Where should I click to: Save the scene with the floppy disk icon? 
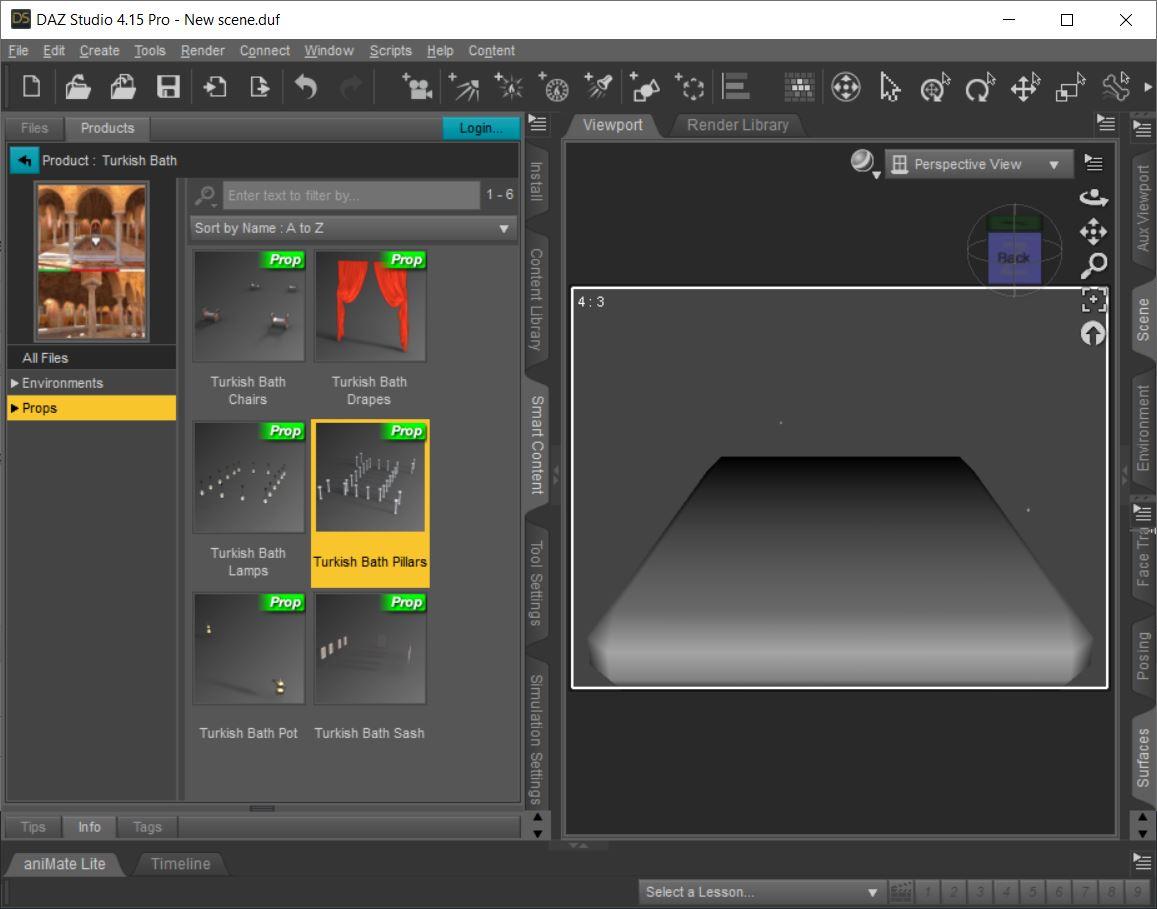click(168, 87)
